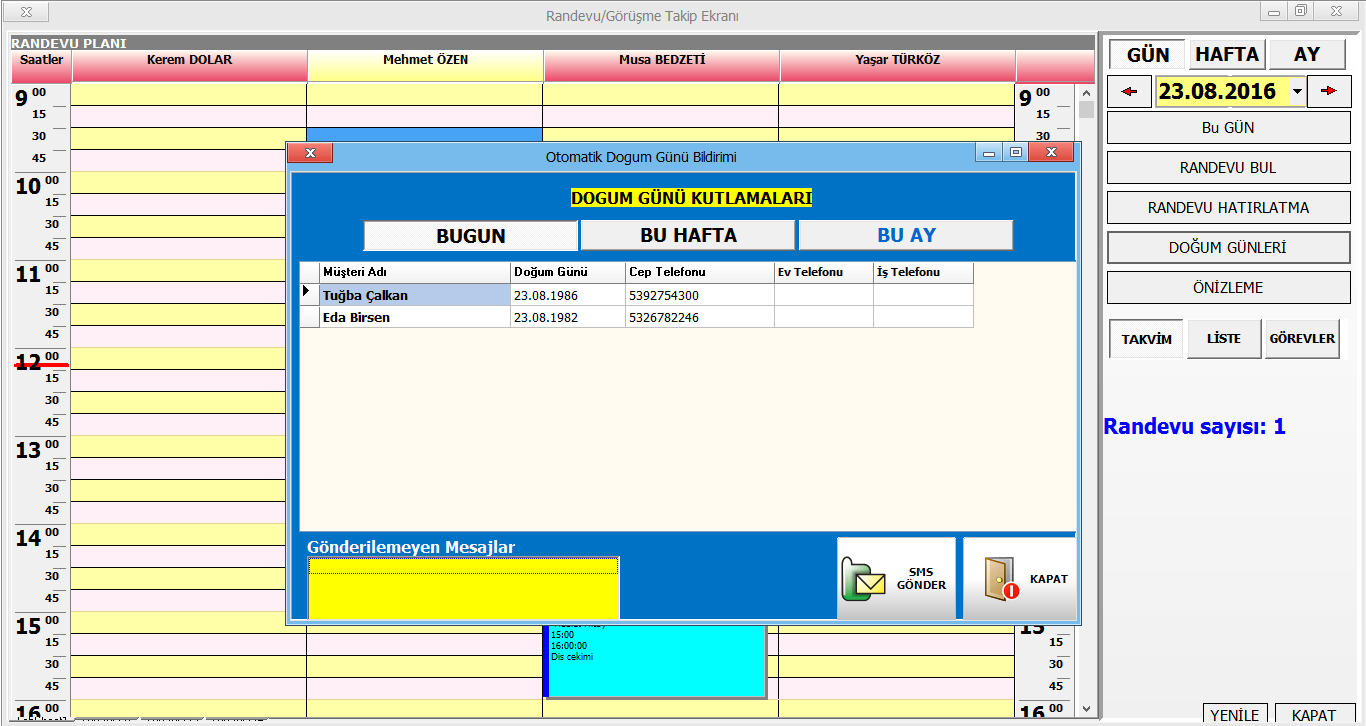The width and height of the screenshot is (1366, 726).
Task: Click the dialog's top-left red system icon
Action: (310, 153)
